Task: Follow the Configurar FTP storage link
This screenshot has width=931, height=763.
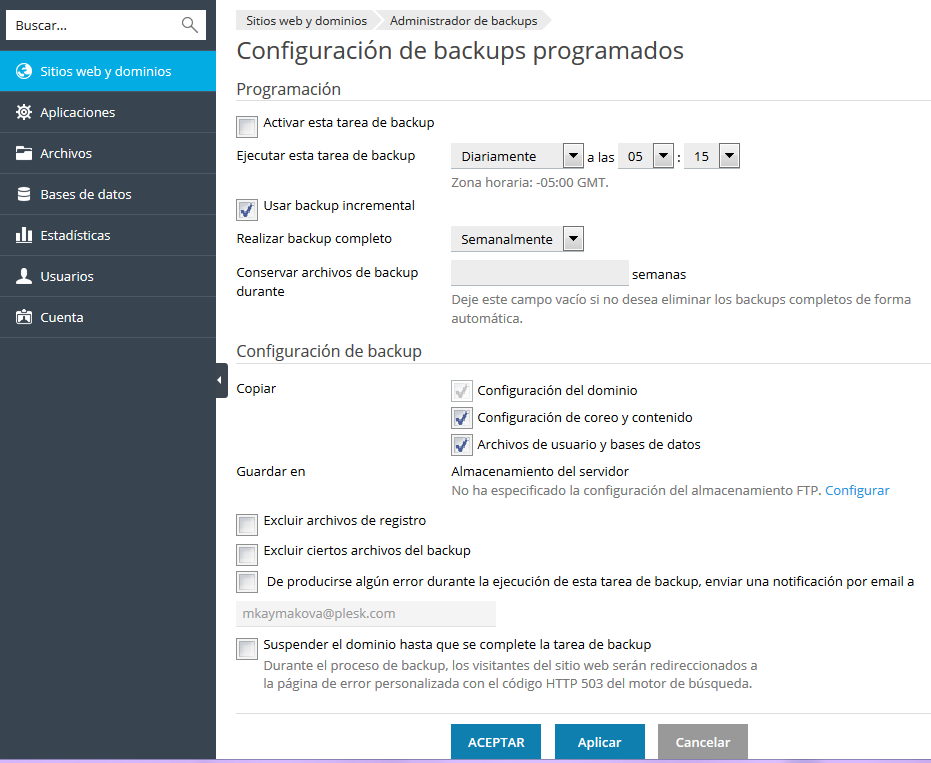Action: pyautogui.click(x=857, y=490)
